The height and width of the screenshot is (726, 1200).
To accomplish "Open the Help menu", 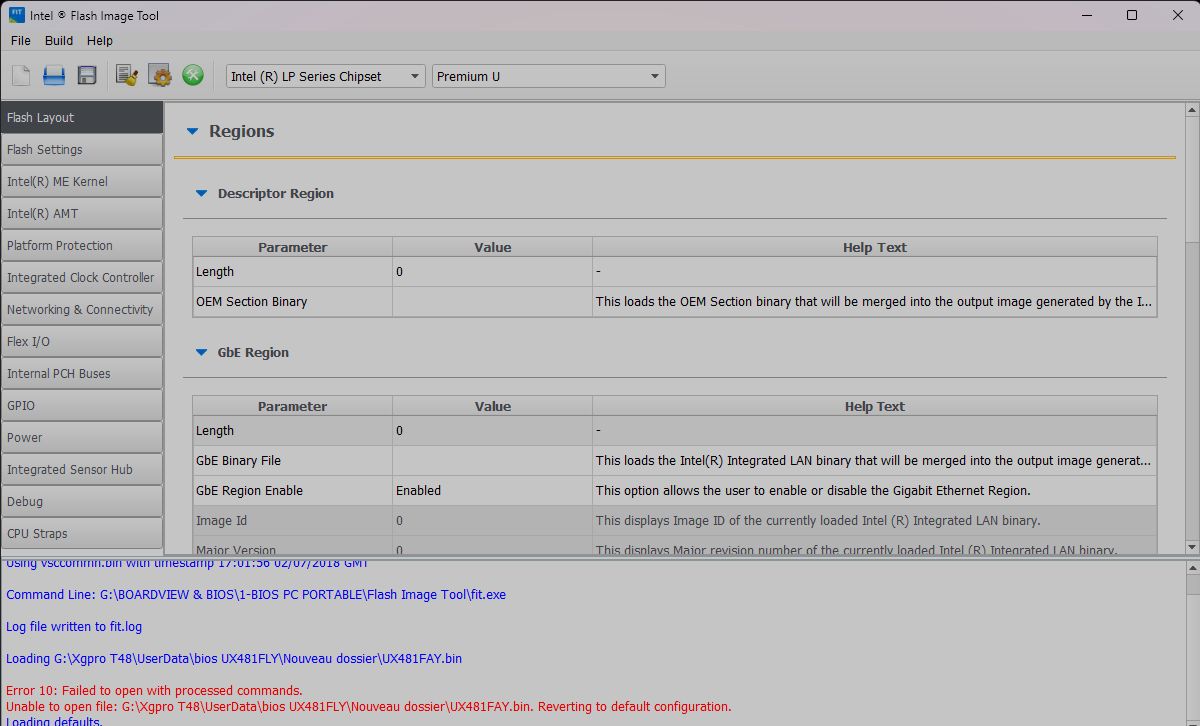I will pyautogui.click(x=100, y=41).
